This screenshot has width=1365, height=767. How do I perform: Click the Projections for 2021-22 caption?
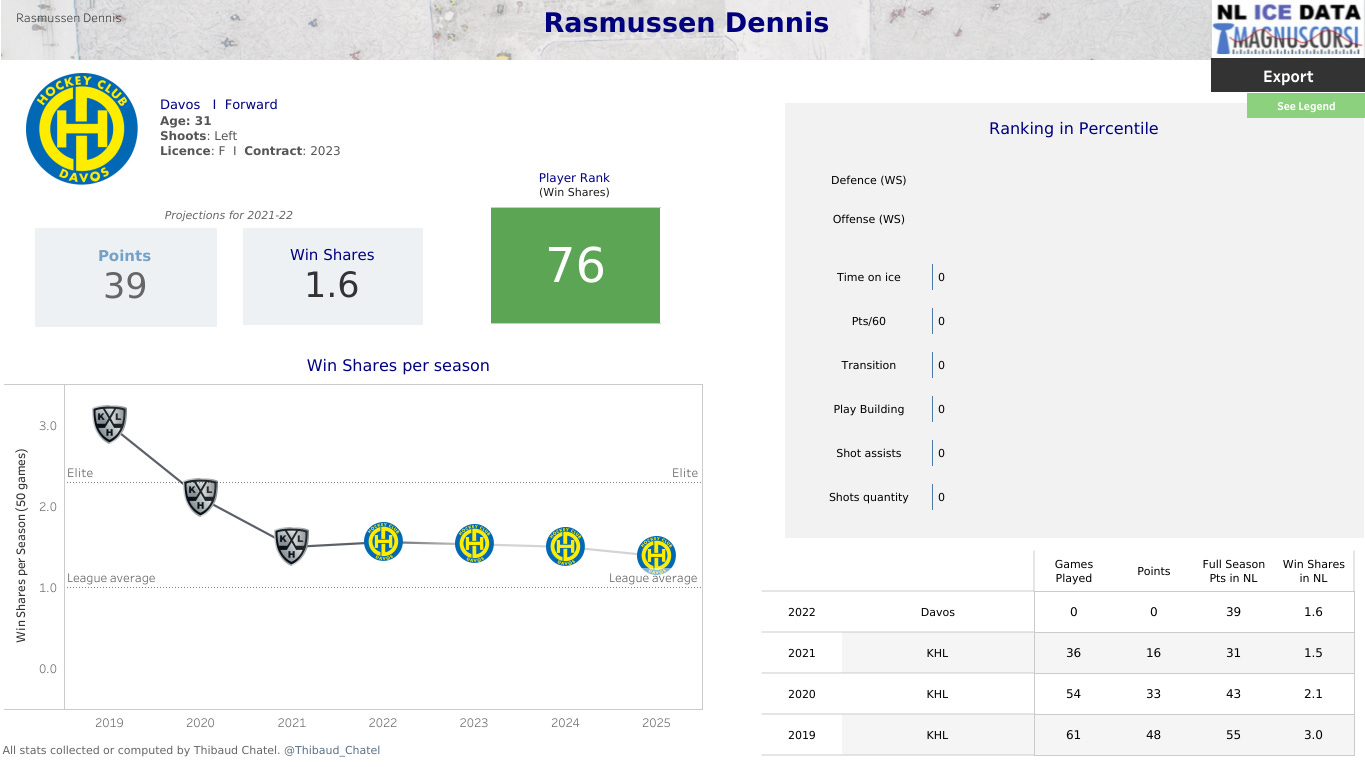click(229, 215)
